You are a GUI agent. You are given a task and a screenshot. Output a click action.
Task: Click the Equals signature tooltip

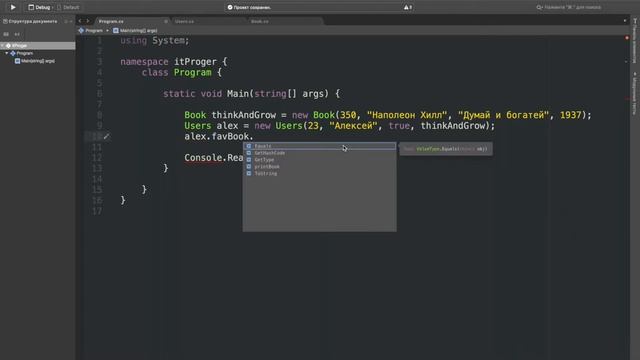446,149
